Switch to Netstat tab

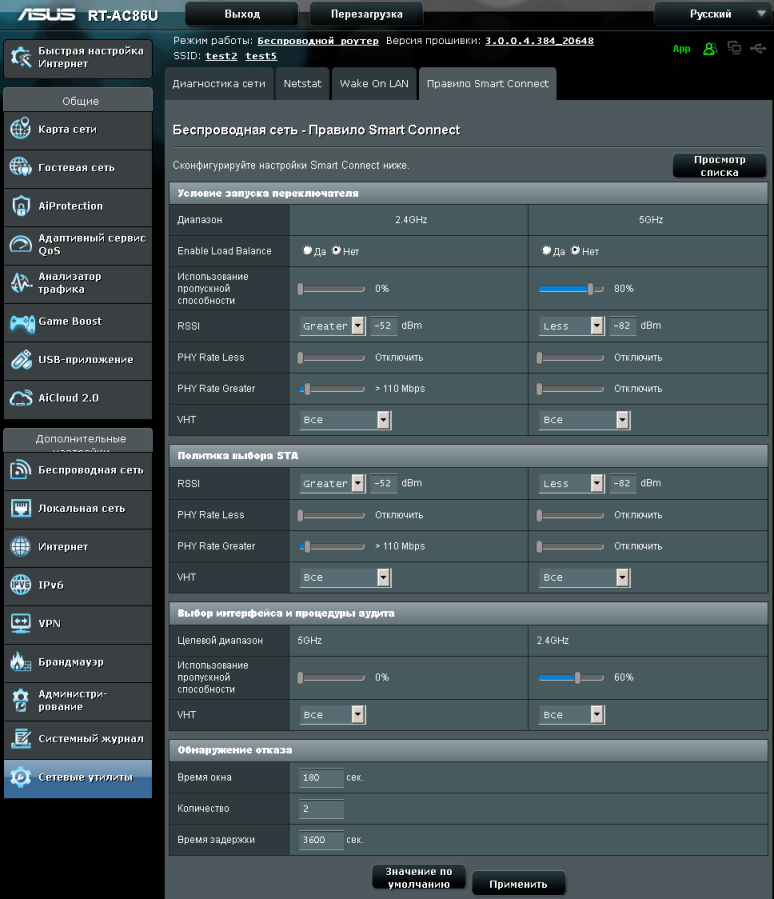tap(303, 84)
